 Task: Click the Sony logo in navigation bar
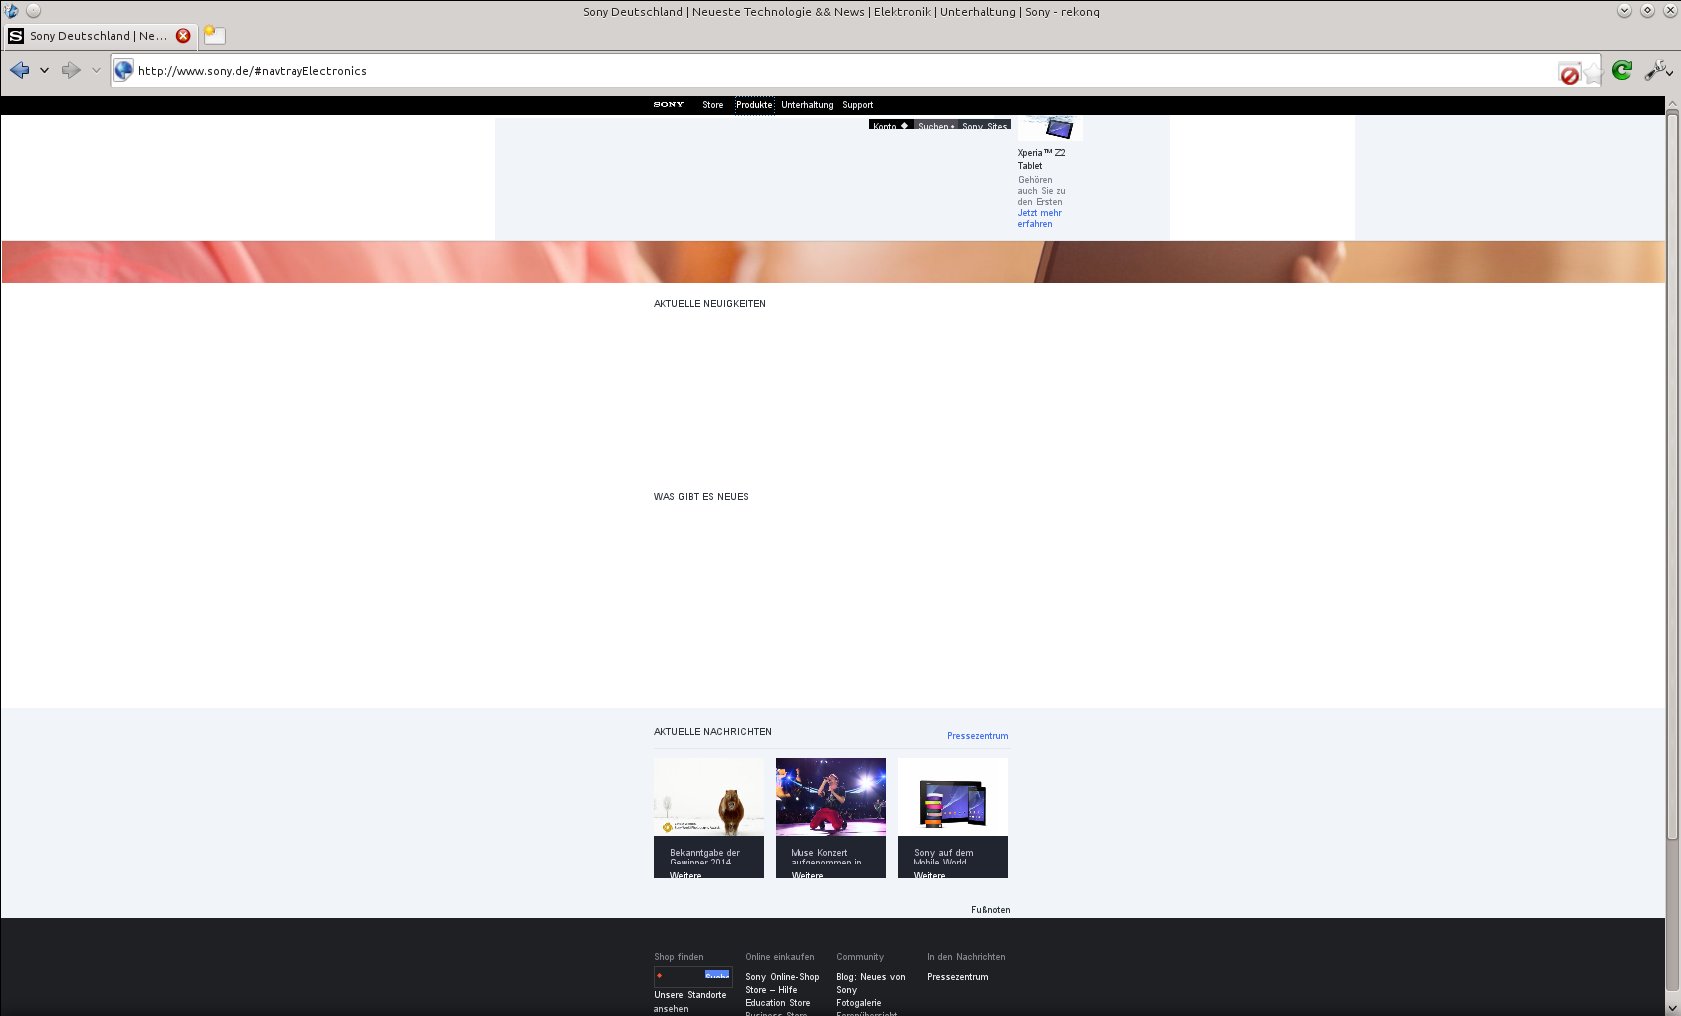point(669,104)
